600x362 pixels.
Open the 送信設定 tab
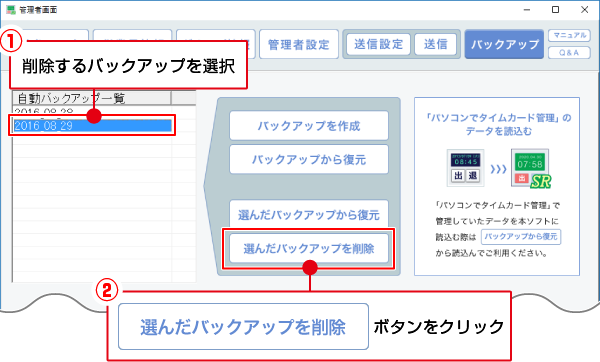click(x=378, y=44)
